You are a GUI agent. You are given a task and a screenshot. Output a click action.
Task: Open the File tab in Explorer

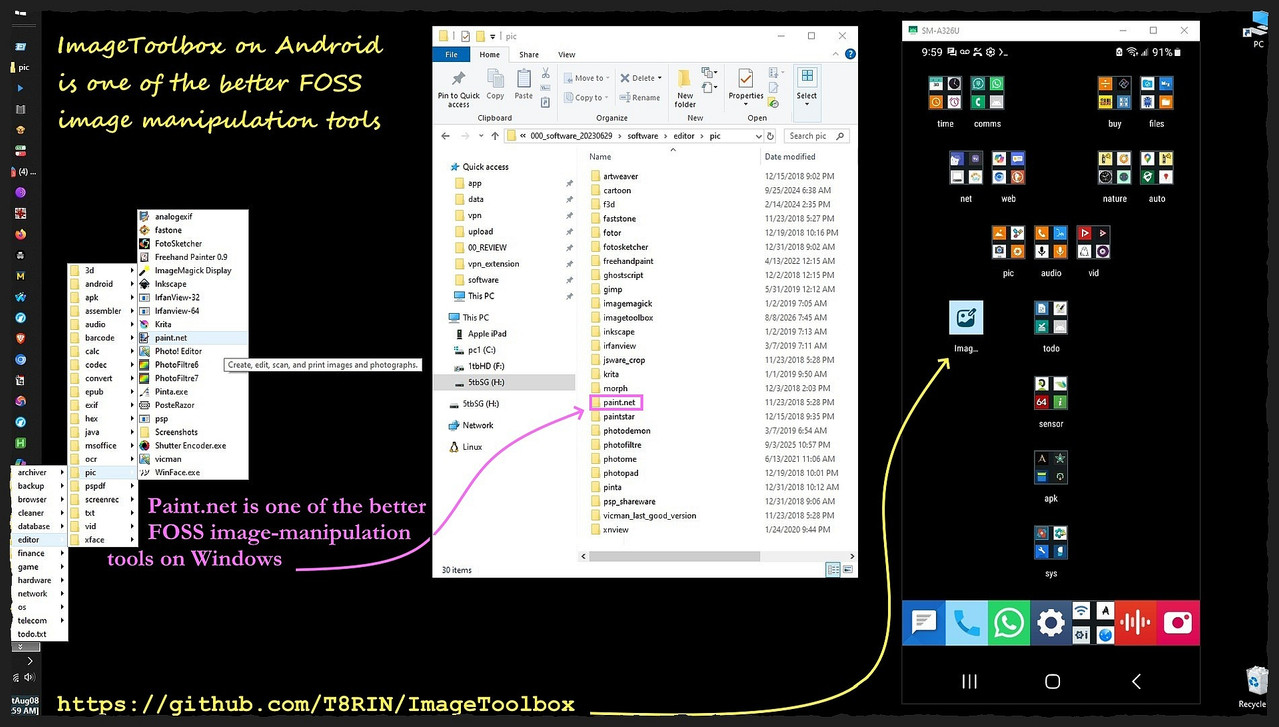tap(451, 55)
